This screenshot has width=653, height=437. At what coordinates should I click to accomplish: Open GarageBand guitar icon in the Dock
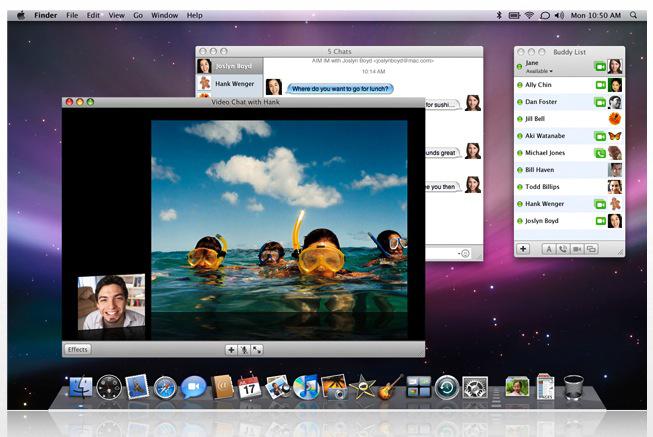coord(390,387)
